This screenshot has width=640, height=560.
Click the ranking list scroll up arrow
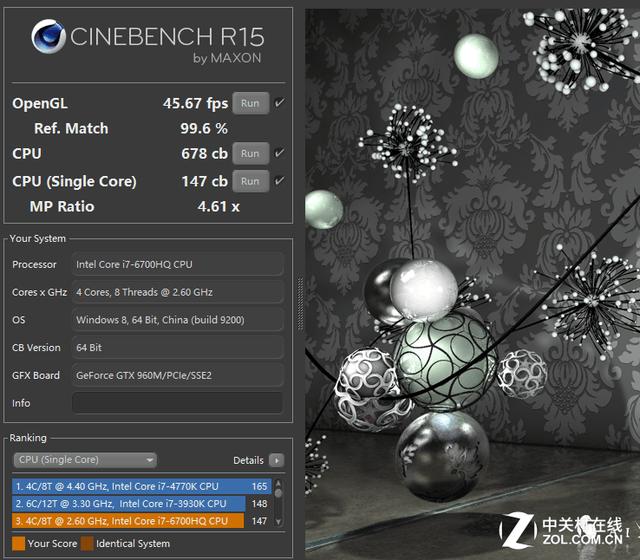coord(279,483)
